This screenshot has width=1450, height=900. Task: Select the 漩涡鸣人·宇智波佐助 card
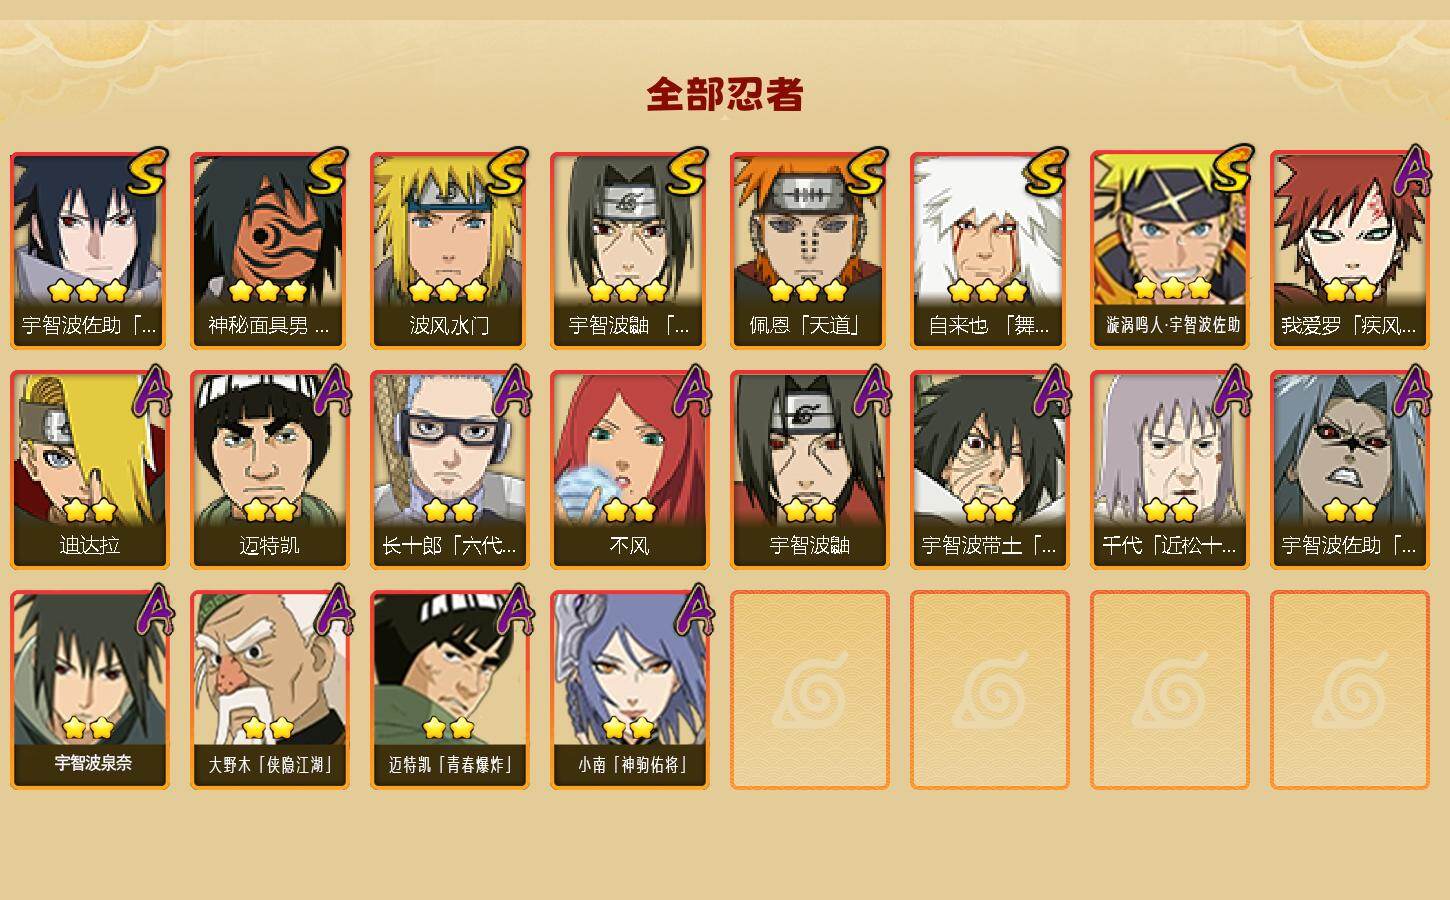(x=1169, y=250)
